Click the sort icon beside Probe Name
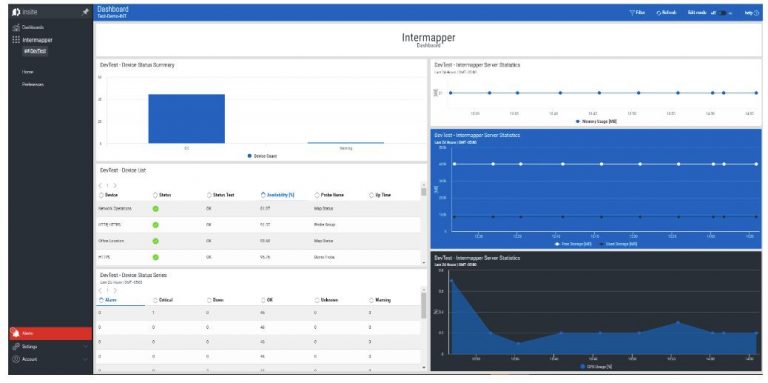768x383 pixels. tap(317, 195)
